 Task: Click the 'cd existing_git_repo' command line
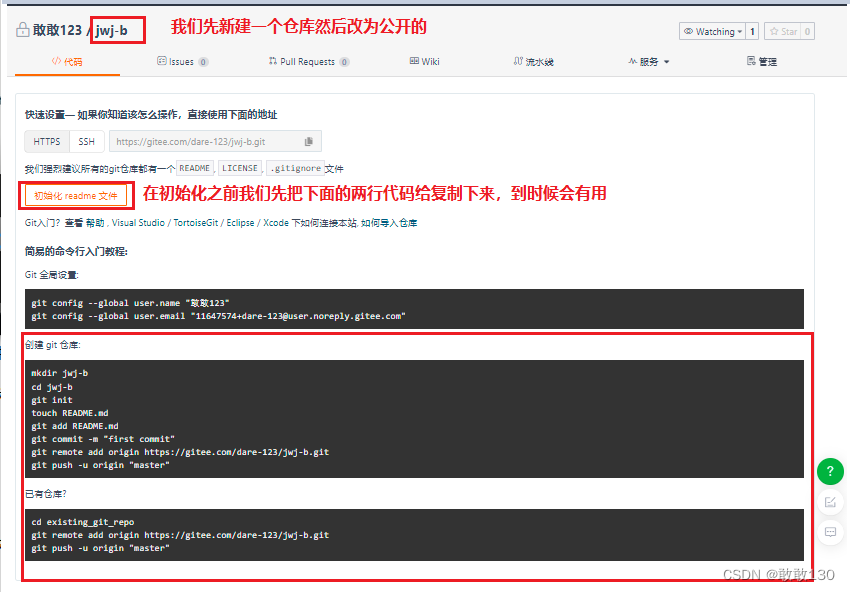pyautogui.click(x=82, y=522)
